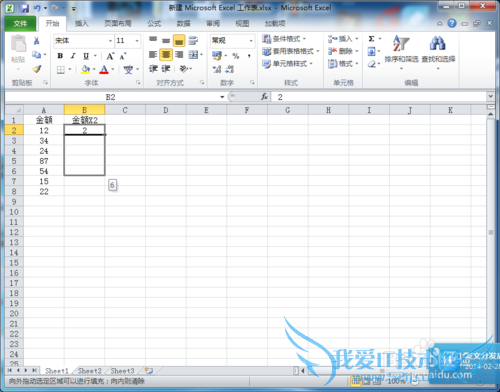Toggle Bold formatting
500x392 pixels.
(x=60, y=56)
